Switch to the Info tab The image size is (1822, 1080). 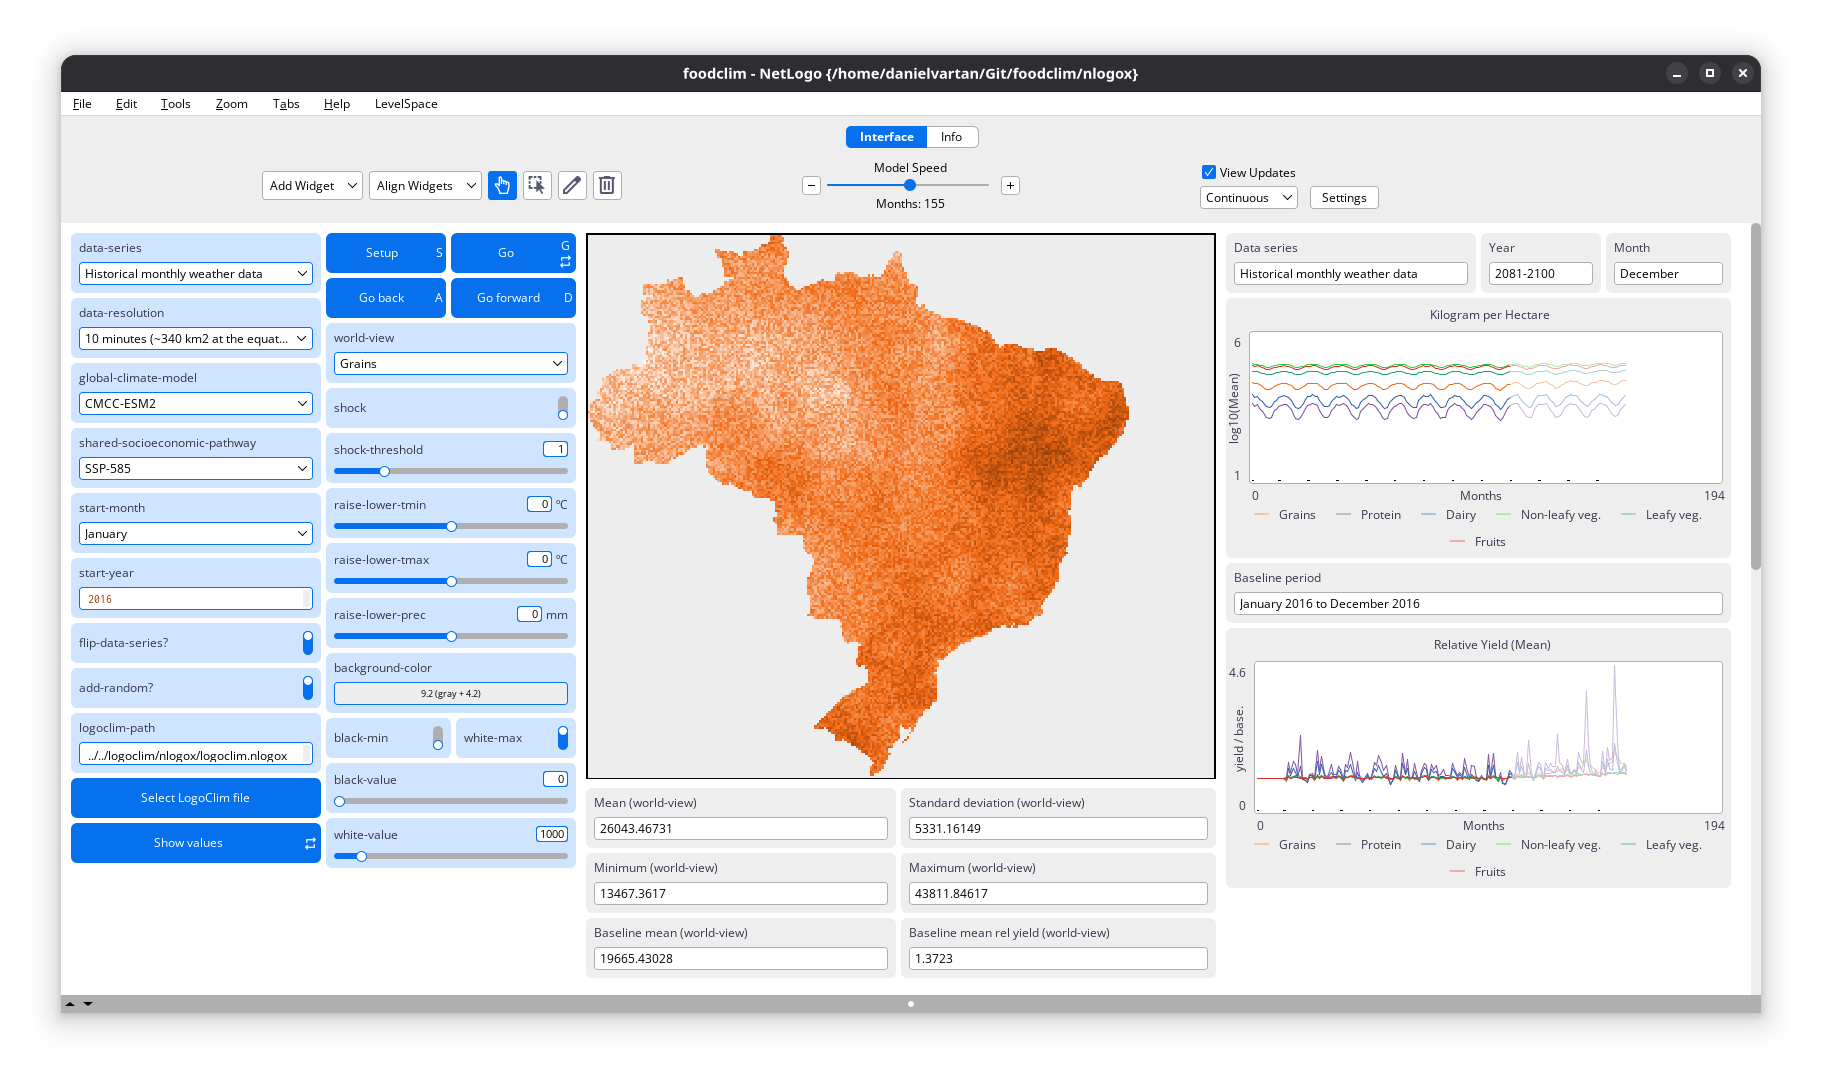click(x=951, y=137)
